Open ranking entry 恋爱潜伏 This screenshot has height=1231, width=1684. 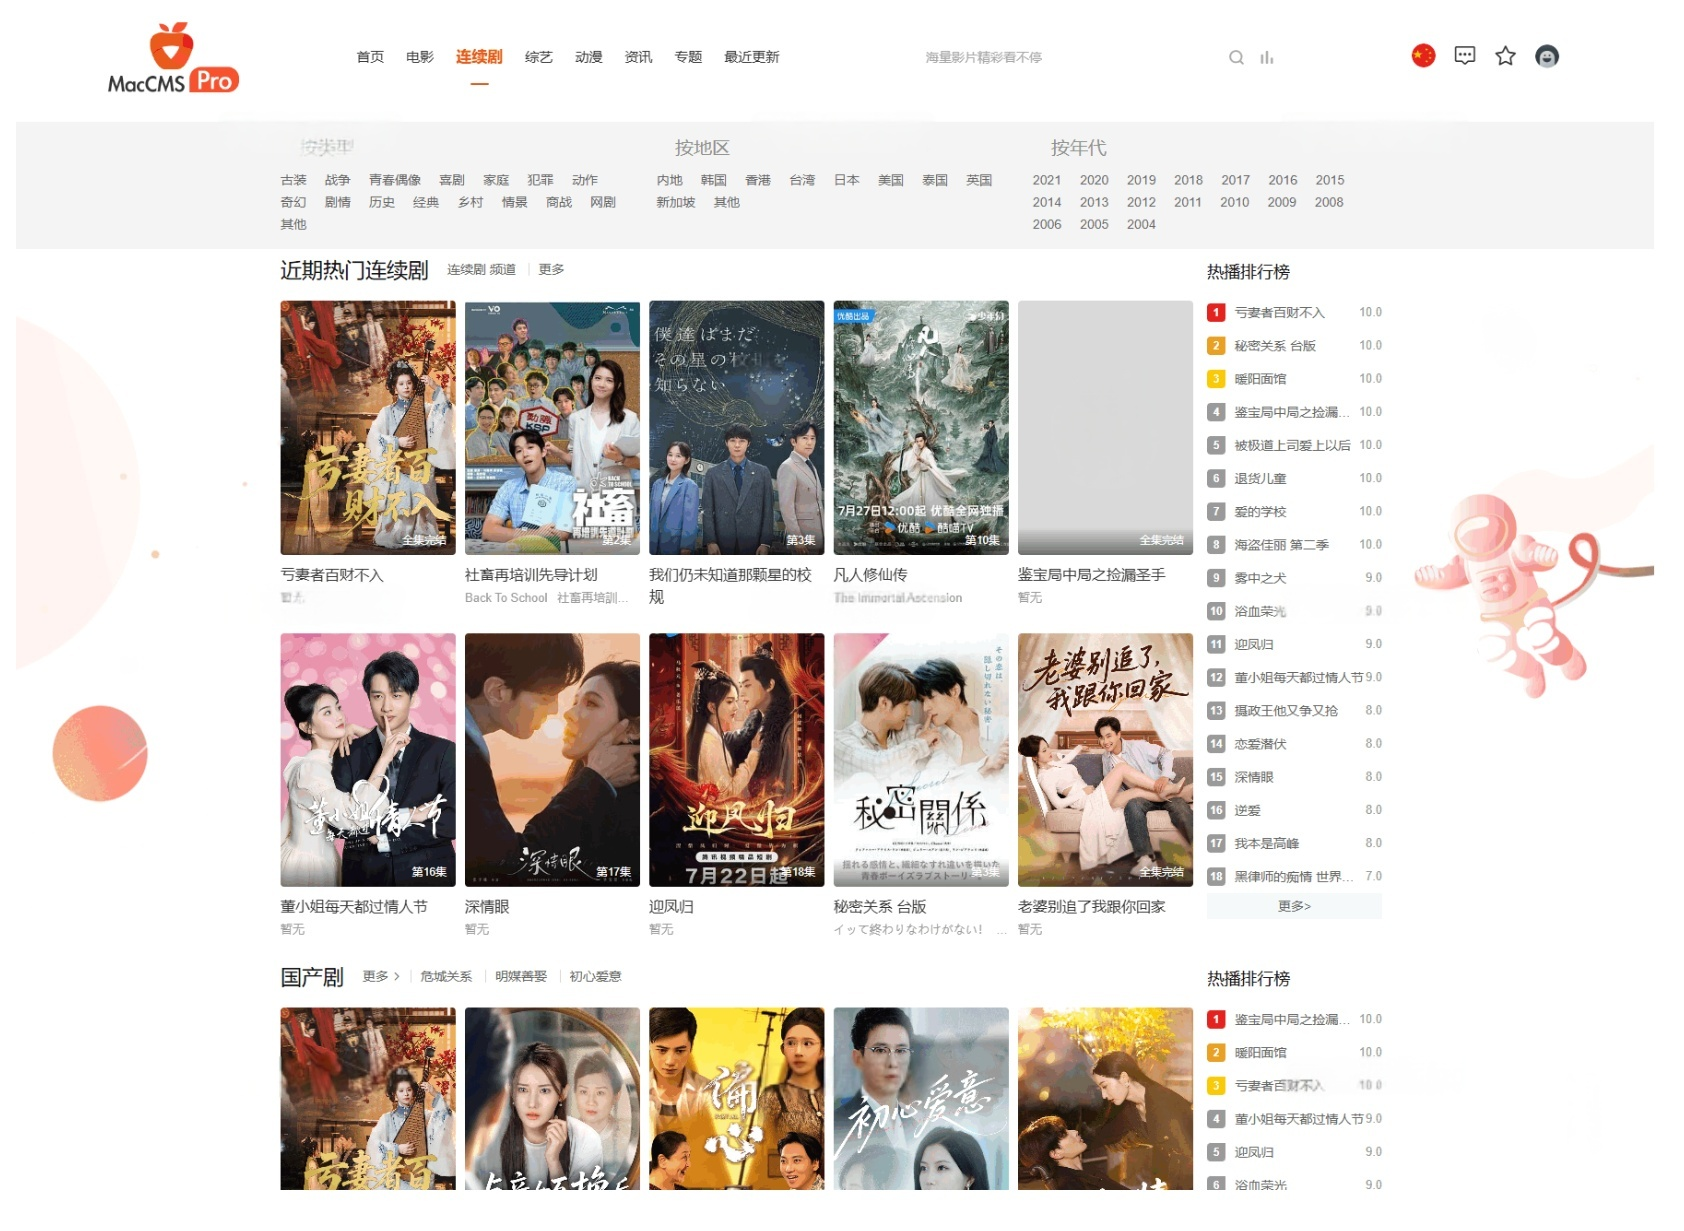(1260, 744)
